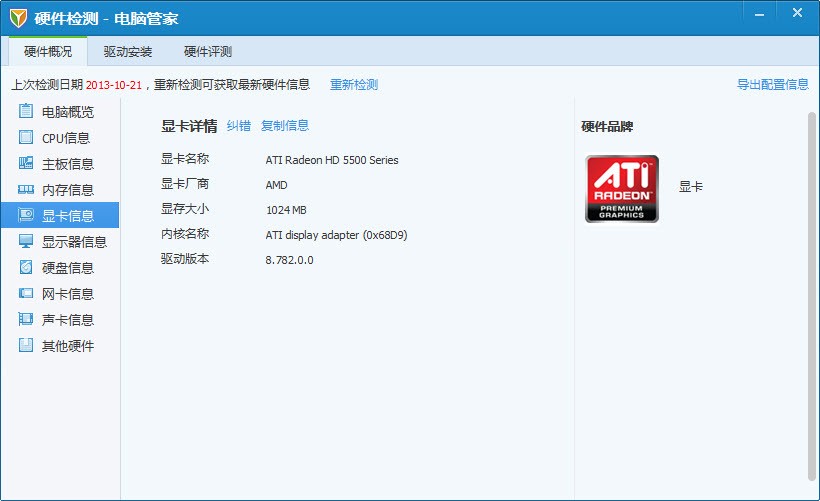820x501 pixels.
Task: Click 导出配置信息 to export the configuration
Action: [x=772, y=85]
